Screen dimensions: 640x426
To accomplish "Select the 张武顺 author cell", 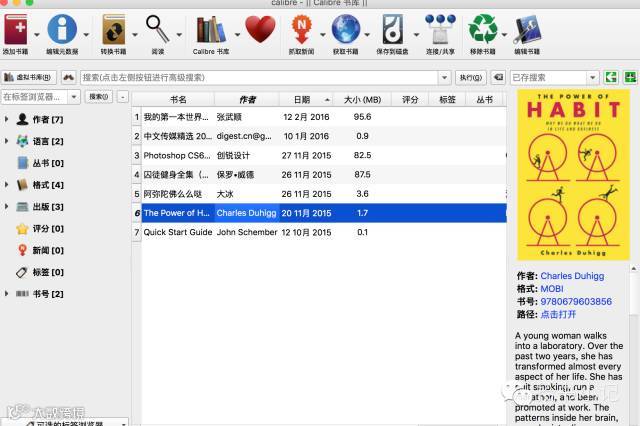I will [x=247, y=117].
